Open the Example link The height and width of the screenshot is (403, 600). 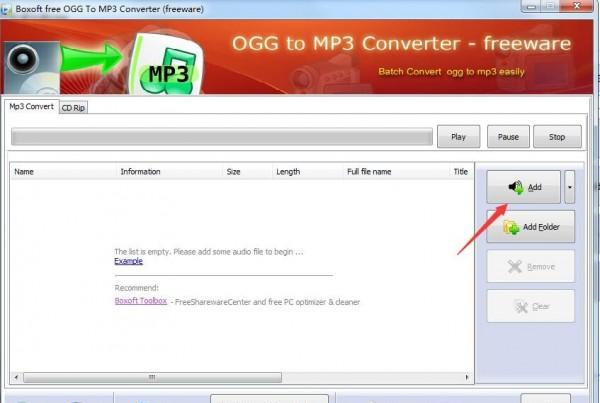[x=129, y=261]
